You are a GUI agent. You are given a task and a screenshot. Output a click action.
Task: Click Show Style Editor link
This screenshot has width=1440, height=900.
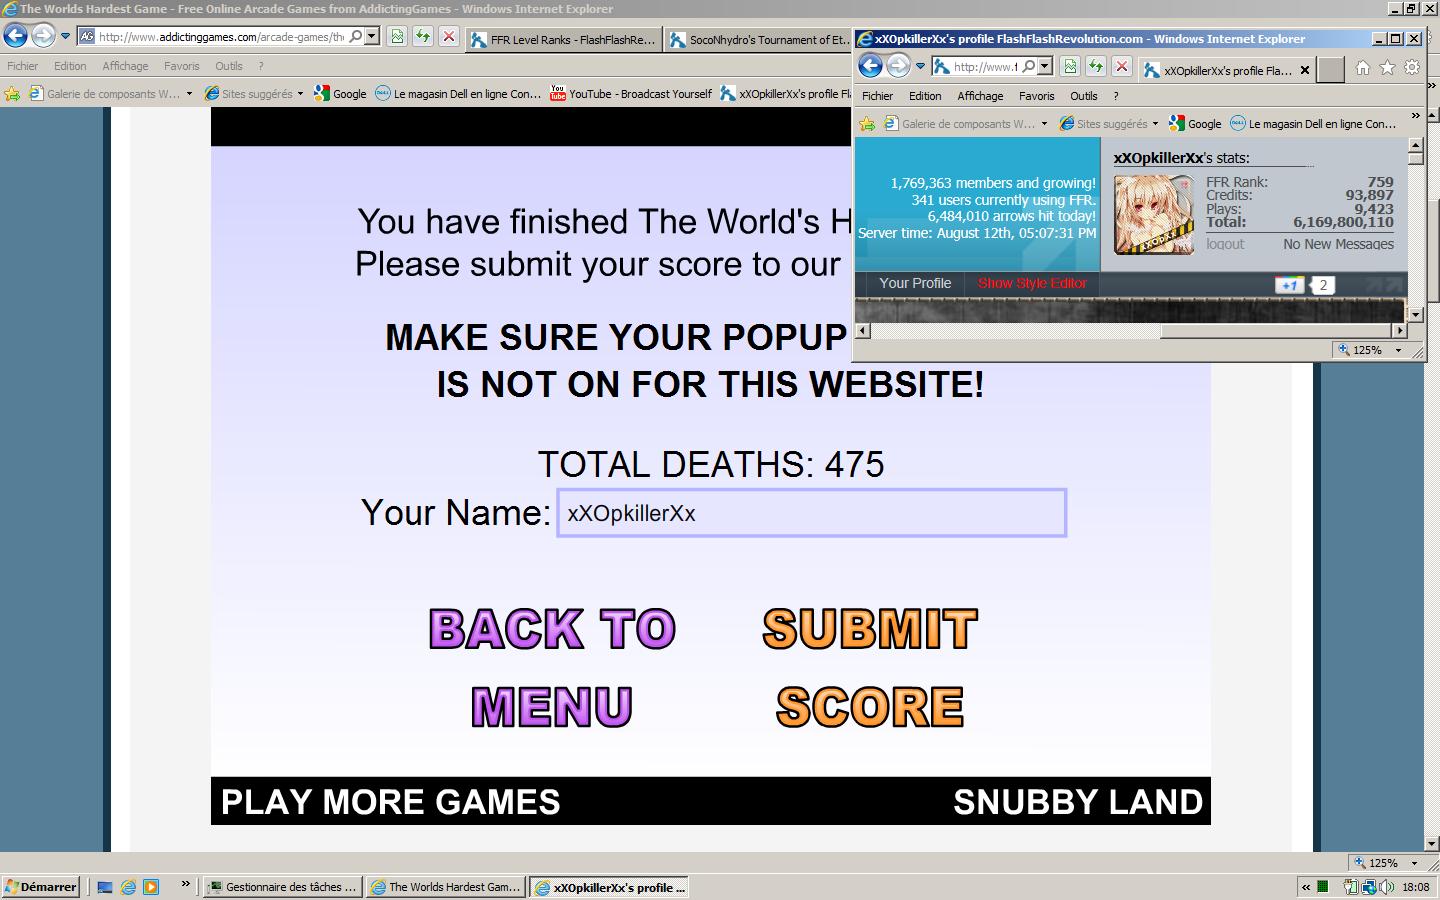(1032, 283)
